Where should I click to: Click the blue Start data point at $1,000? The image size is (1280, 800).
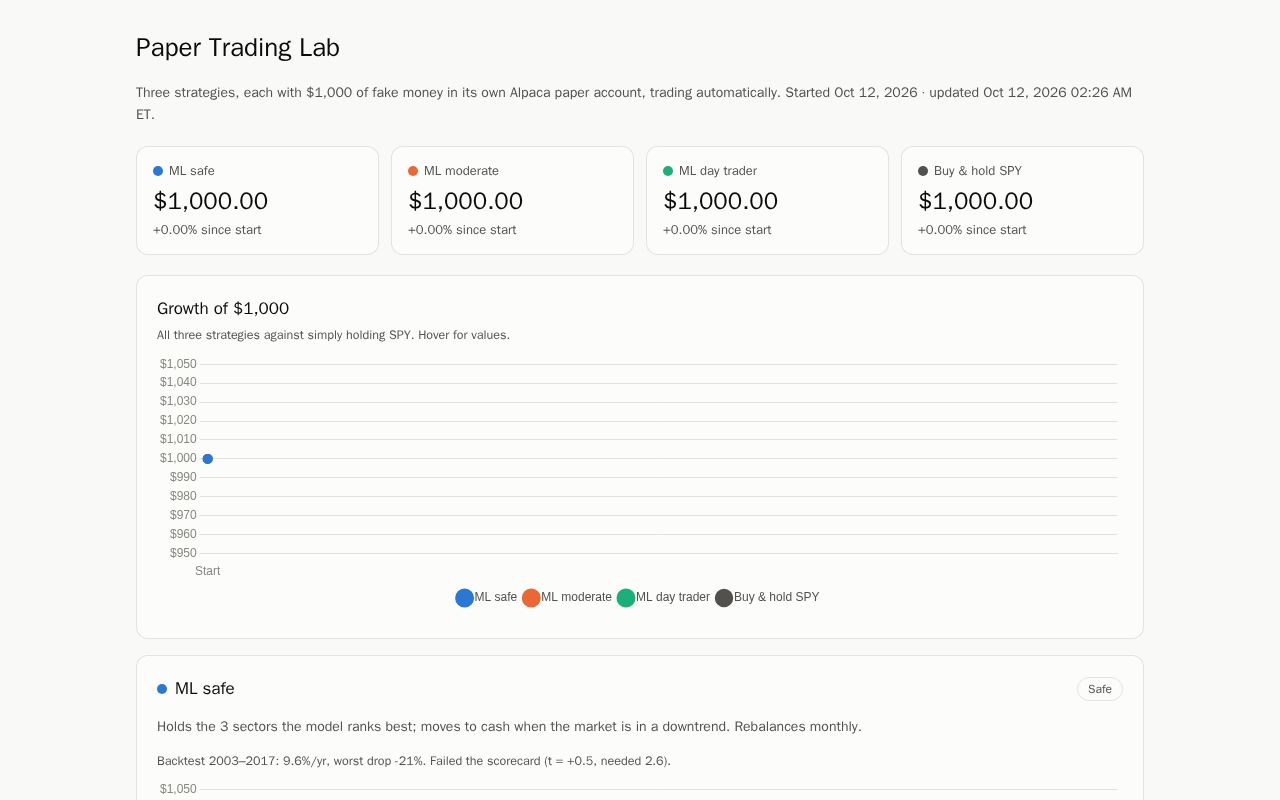tap(208, 459)
